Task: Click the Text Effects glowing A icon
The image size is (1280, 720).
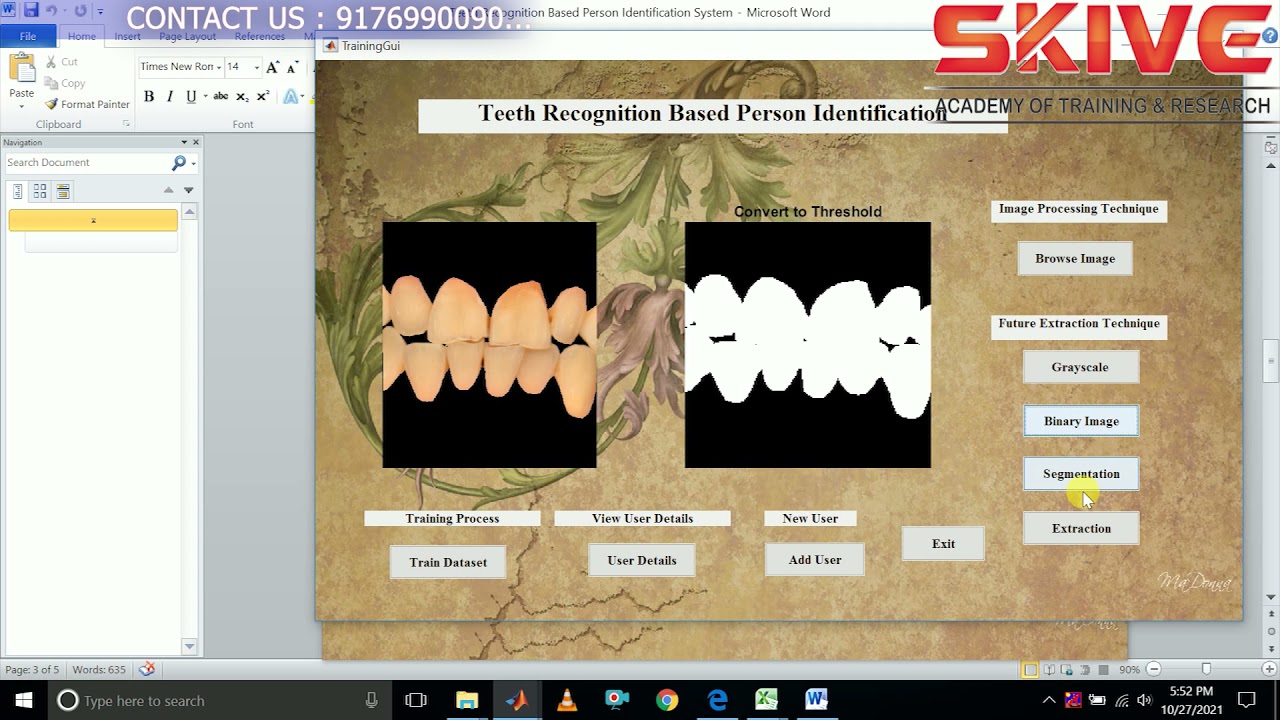Action: 290,96
